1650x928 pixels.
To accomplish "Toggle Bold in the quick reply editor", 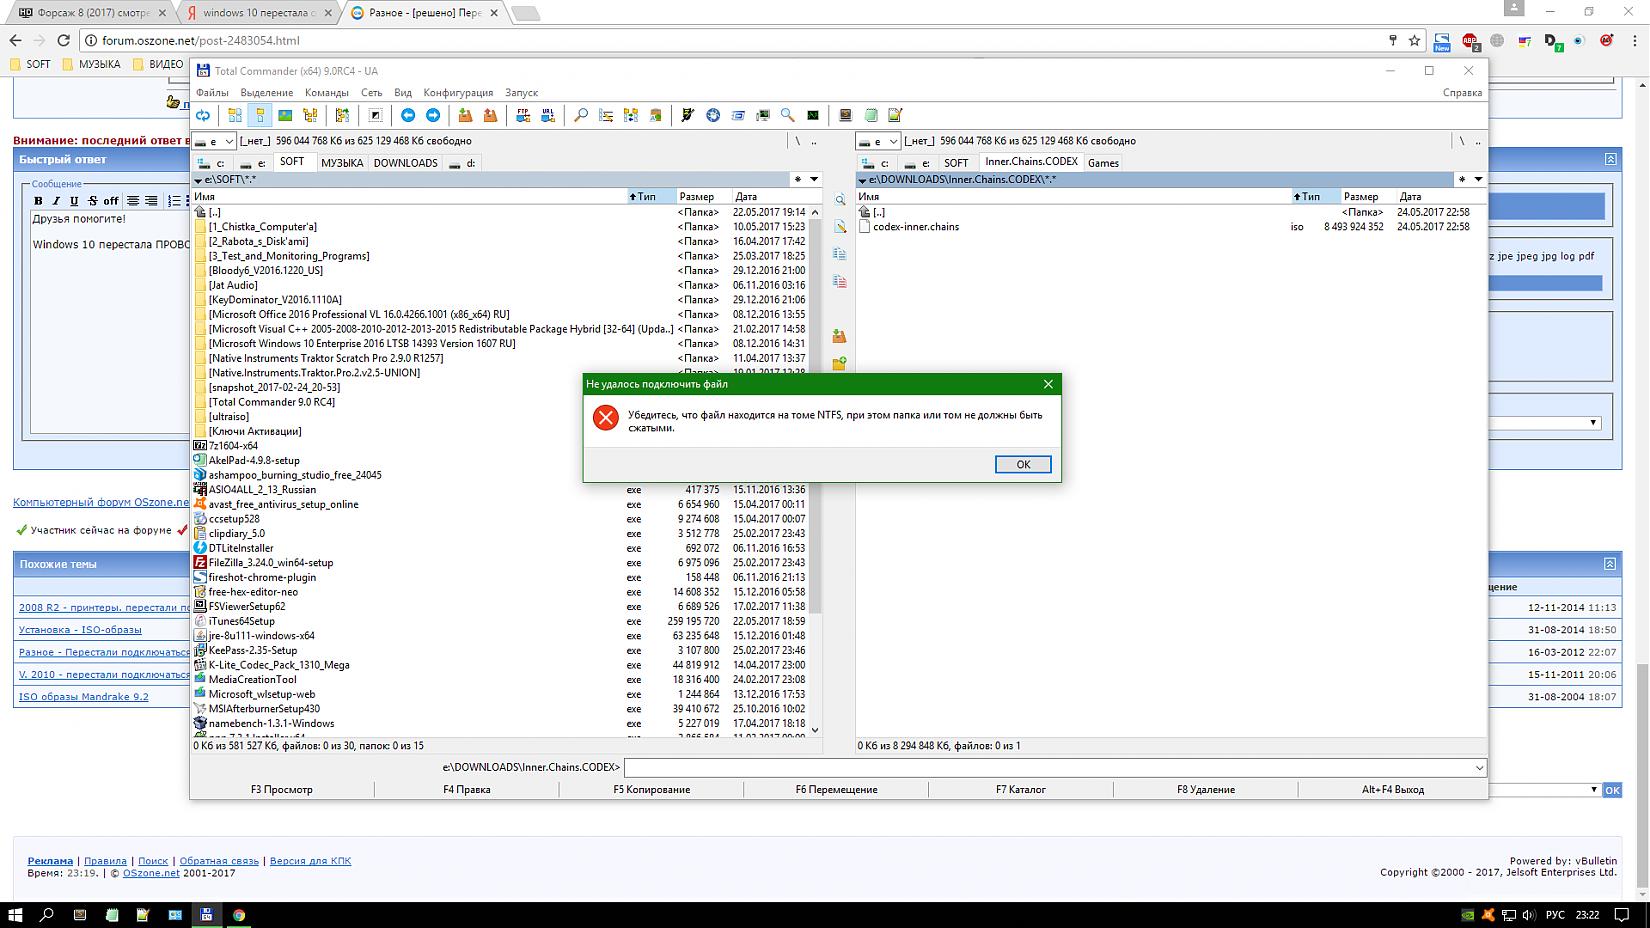I will point(38,201).
